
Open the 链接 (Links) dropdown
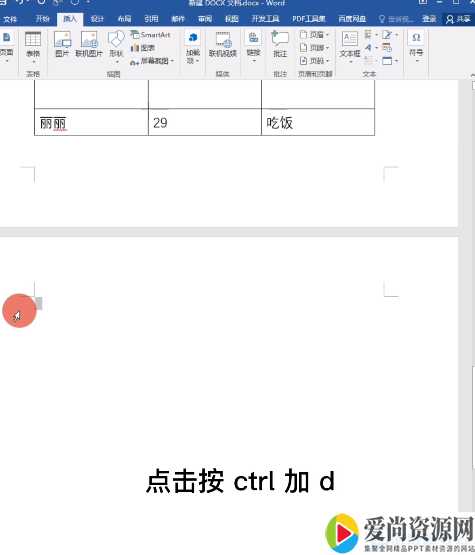tap(253, 47)
